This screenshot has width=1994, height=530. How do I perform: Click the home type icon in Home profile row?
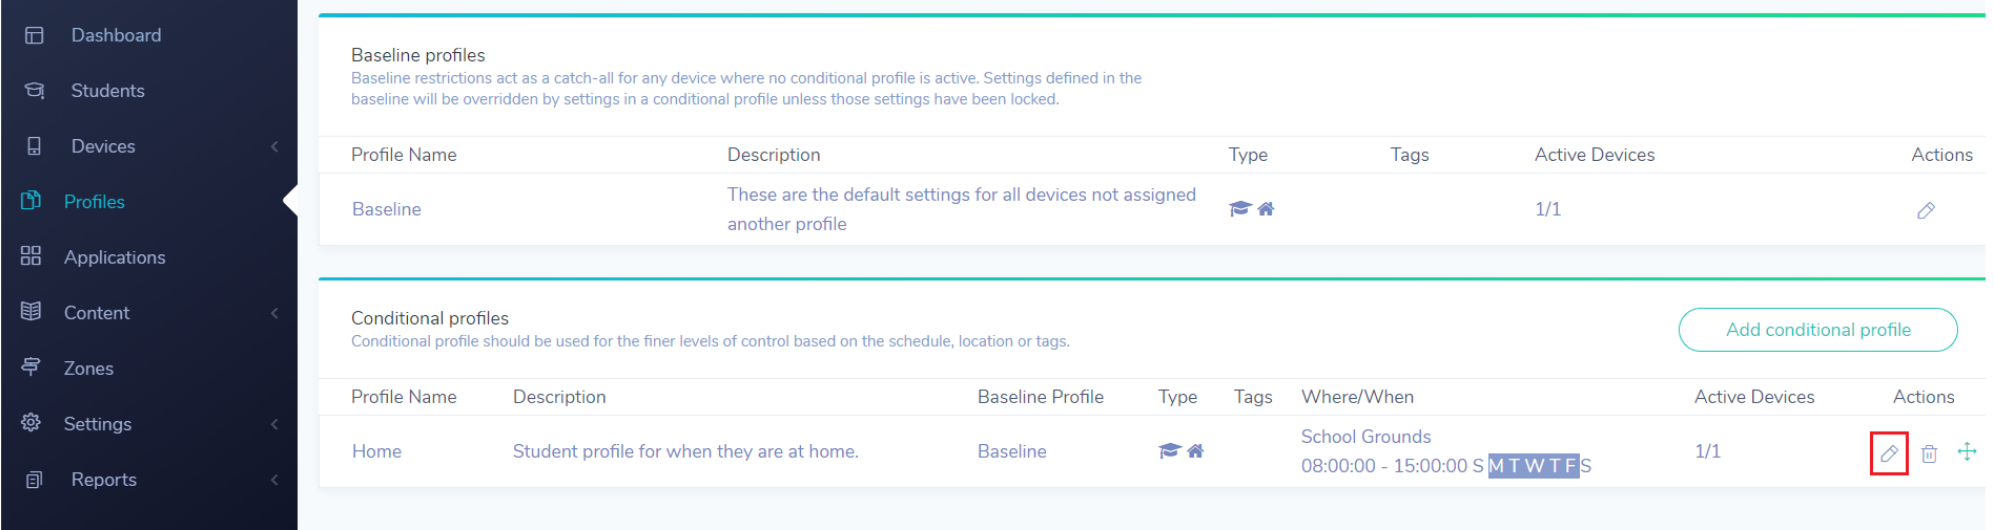1195,451
